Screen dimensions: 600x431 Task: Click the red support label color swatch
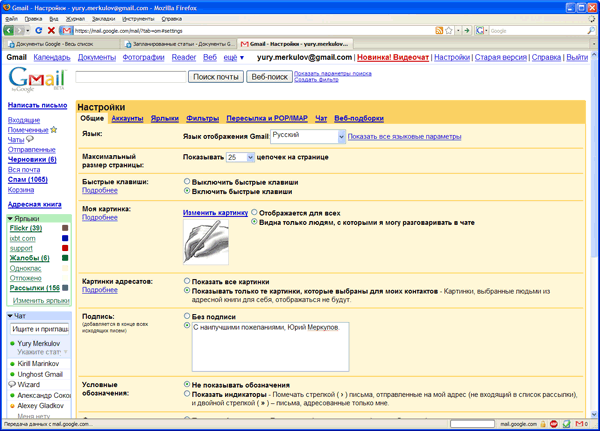[65, 248]
